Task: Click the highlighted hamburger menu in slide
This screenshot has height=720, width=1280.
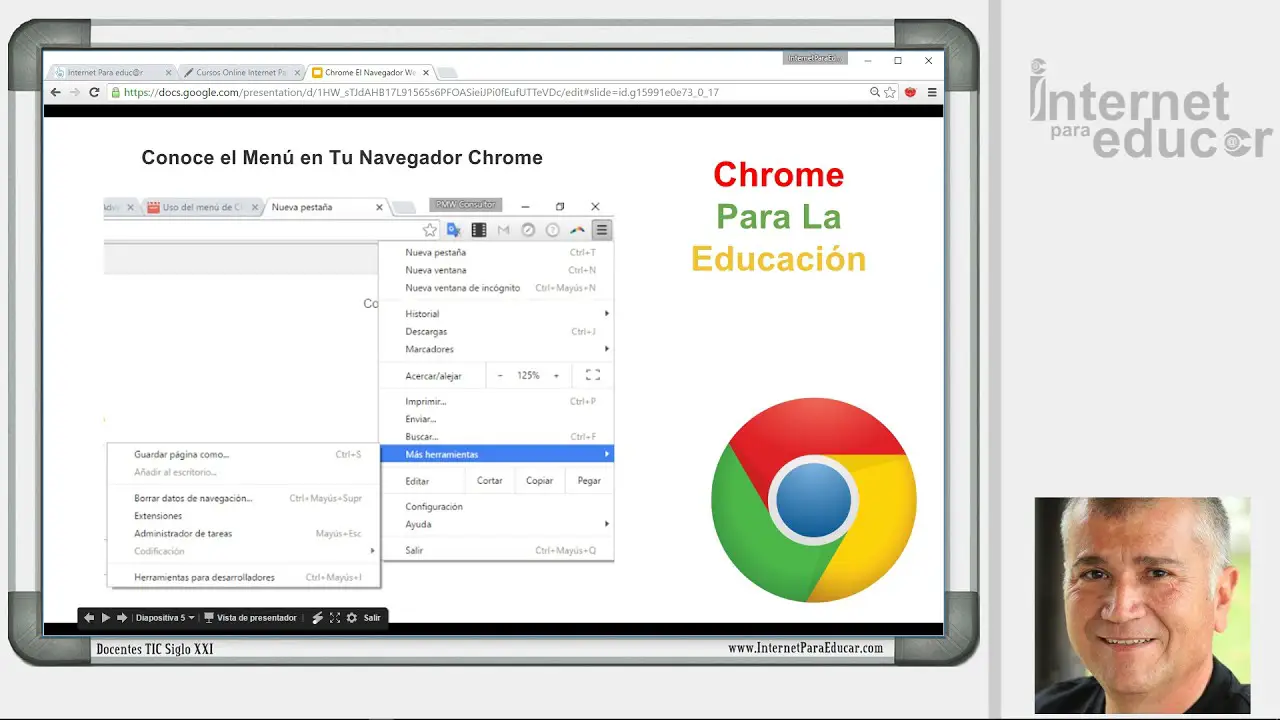Action: (x=601, y=230)
